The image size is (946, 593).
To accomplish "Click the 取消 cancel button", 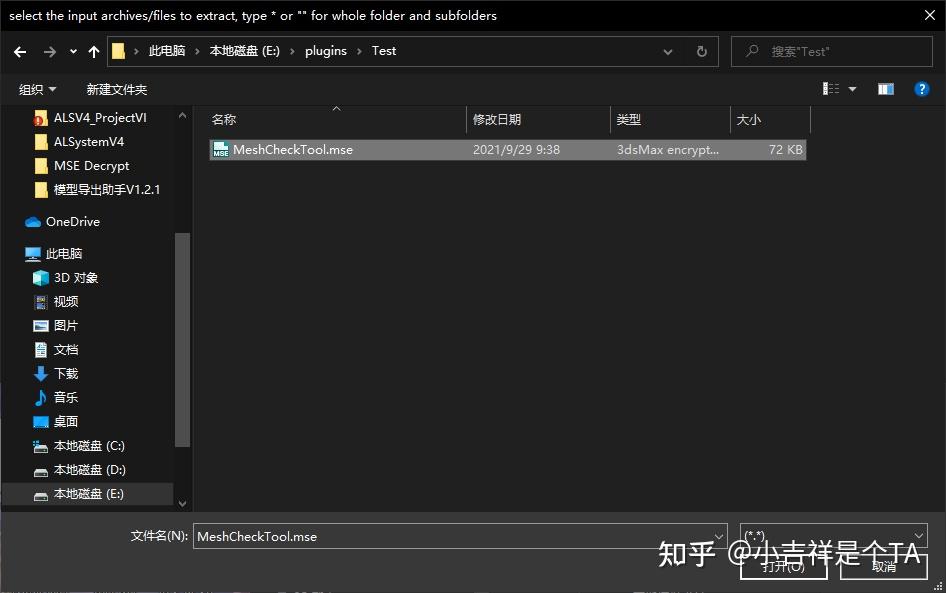I will (883, 565).
